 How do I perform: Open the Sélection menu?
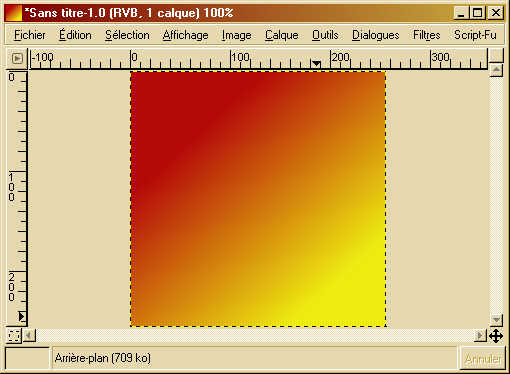click(127, 35)
